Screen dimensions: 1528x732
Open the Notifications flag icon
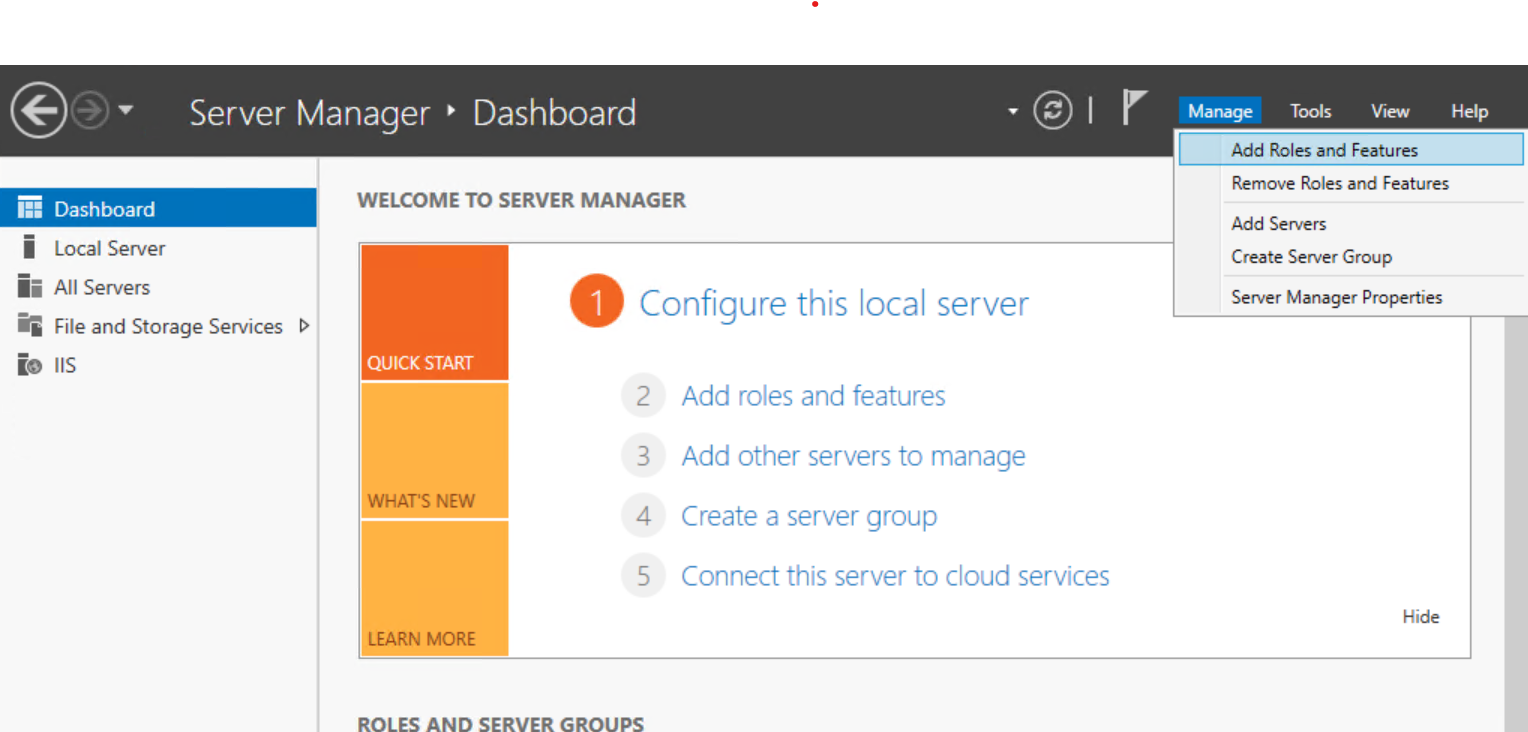(x=1133, y=108)
